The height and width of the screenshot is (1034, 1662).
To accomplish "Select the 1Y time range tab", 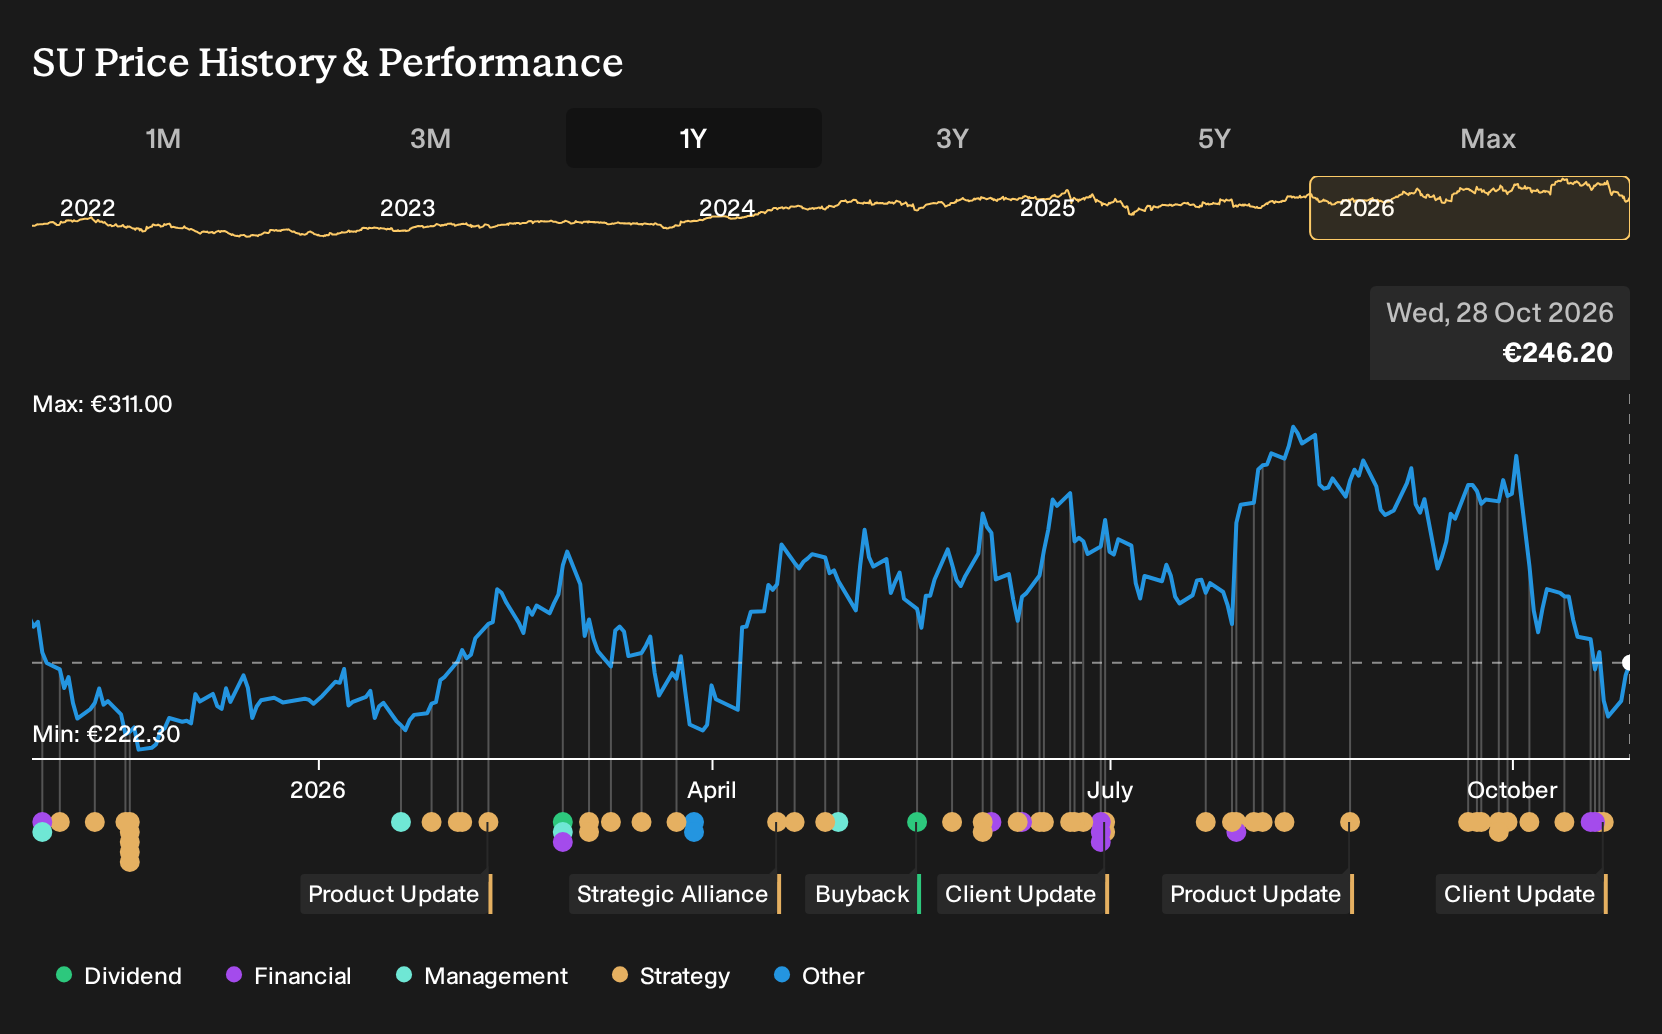I will tap(694, 138).
